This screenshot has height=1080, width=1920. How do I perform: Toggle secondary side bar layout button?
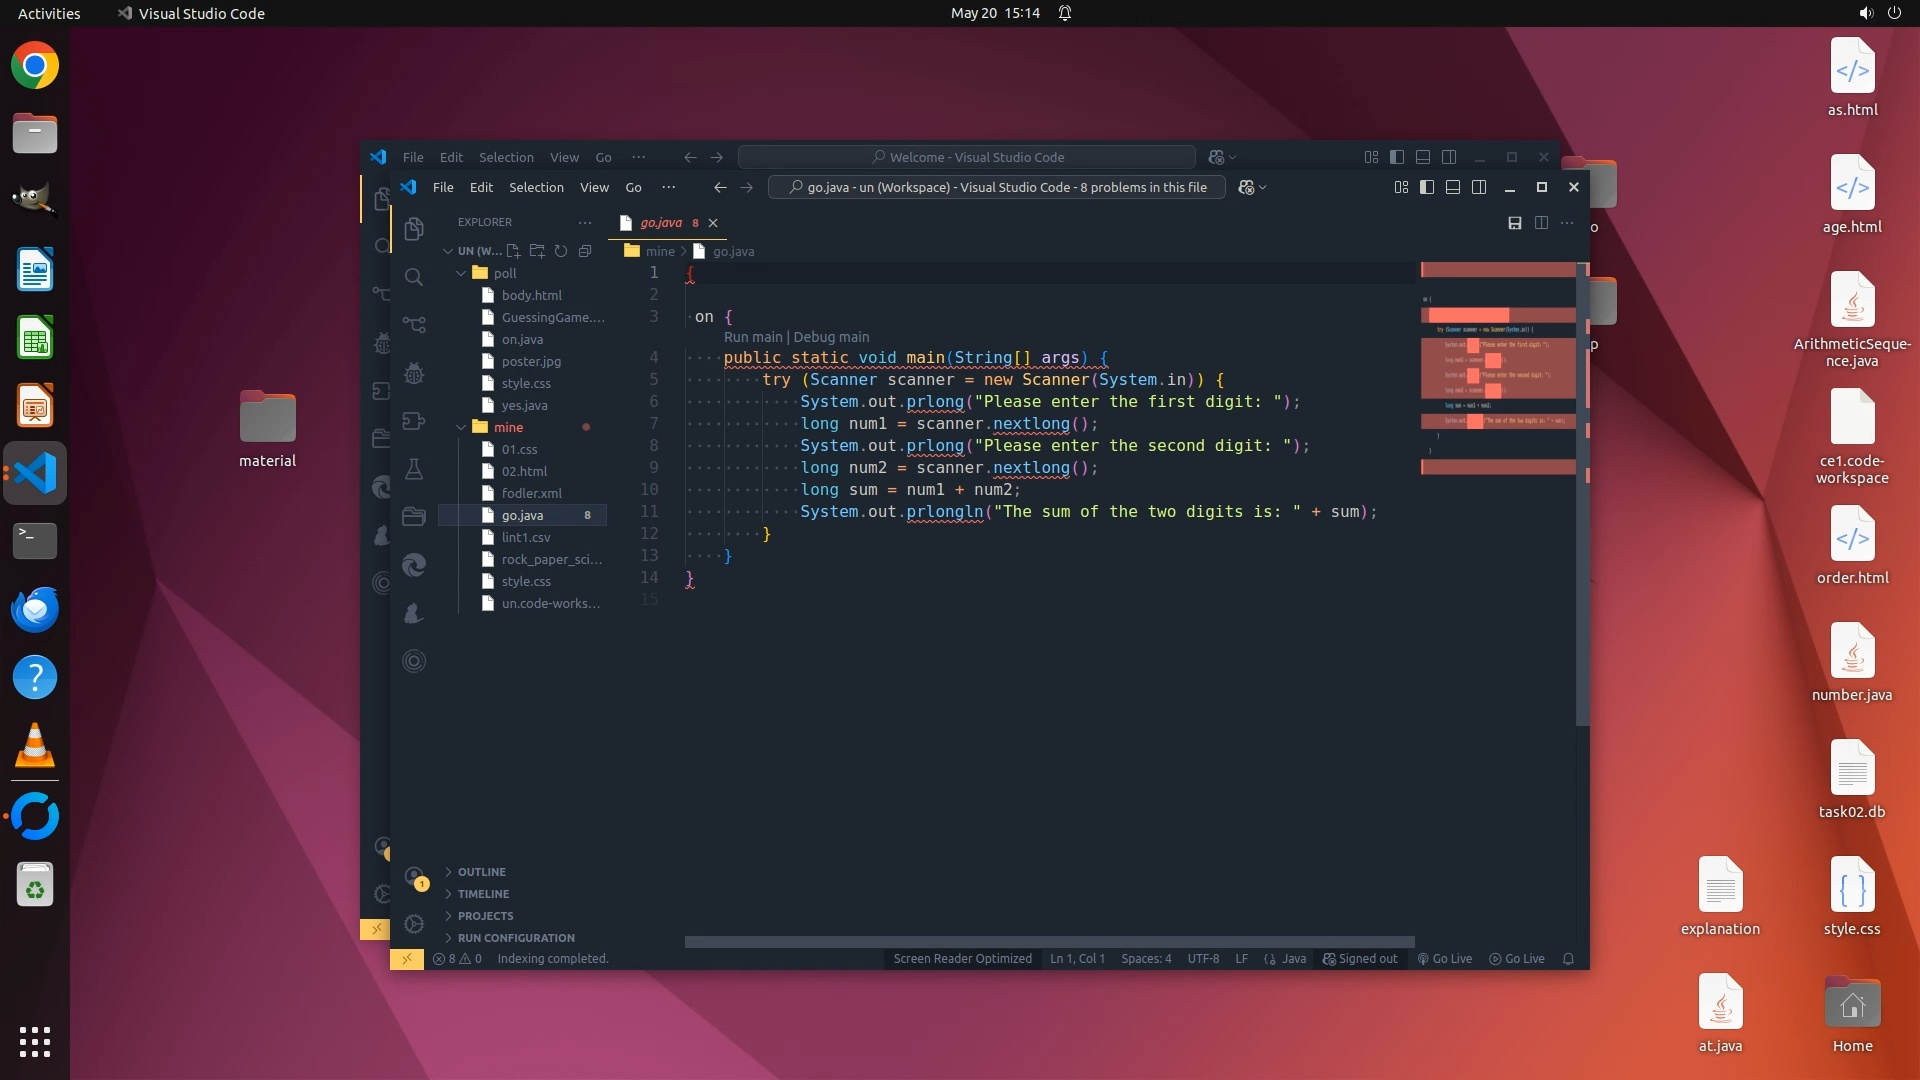(1479, 187)
